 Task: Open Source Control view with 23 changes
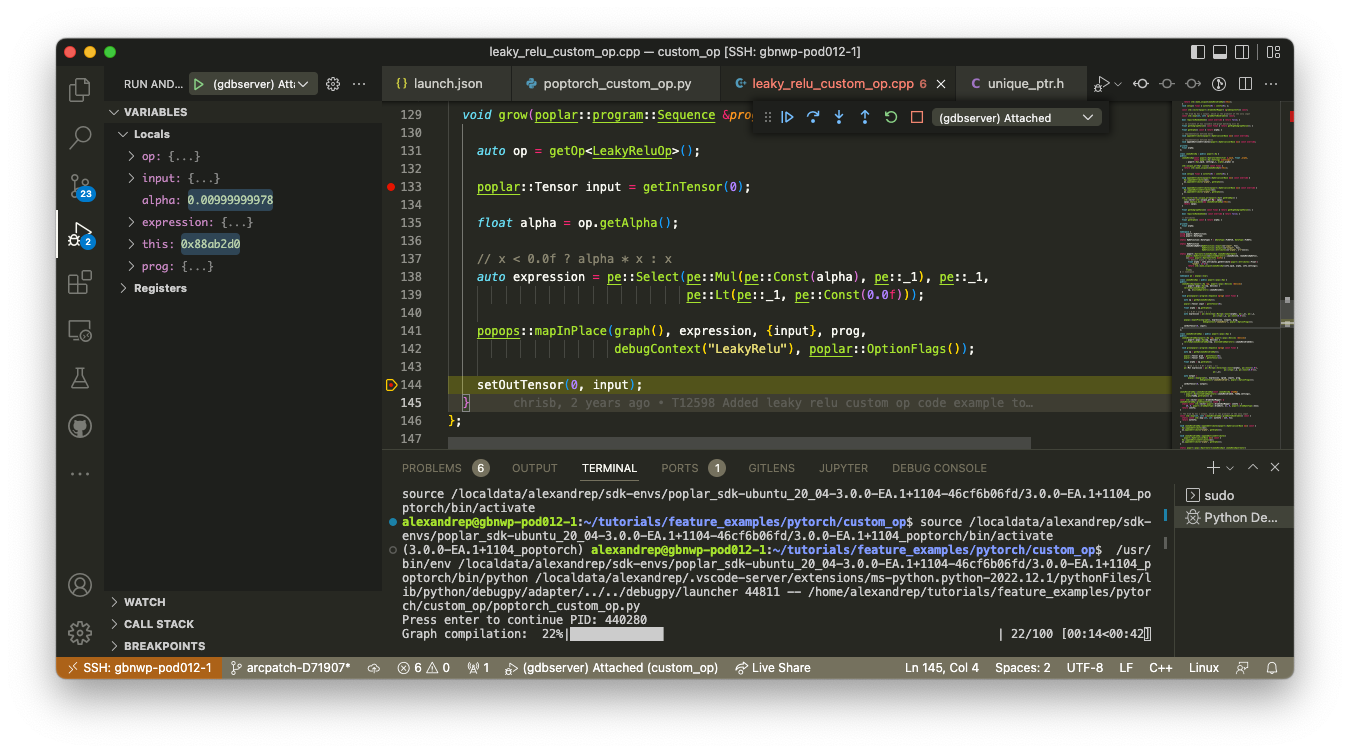(x=80, y=186)
